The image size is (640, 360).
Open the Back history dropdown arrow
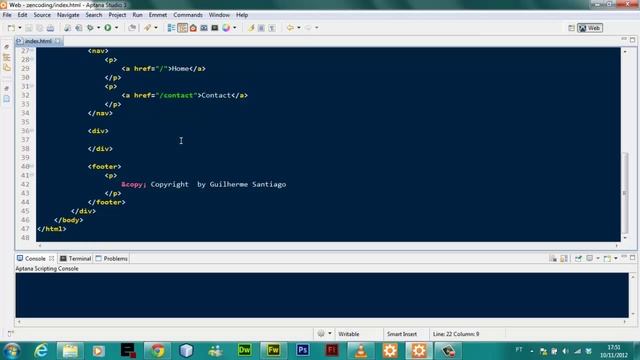click(x=298, y=28)
